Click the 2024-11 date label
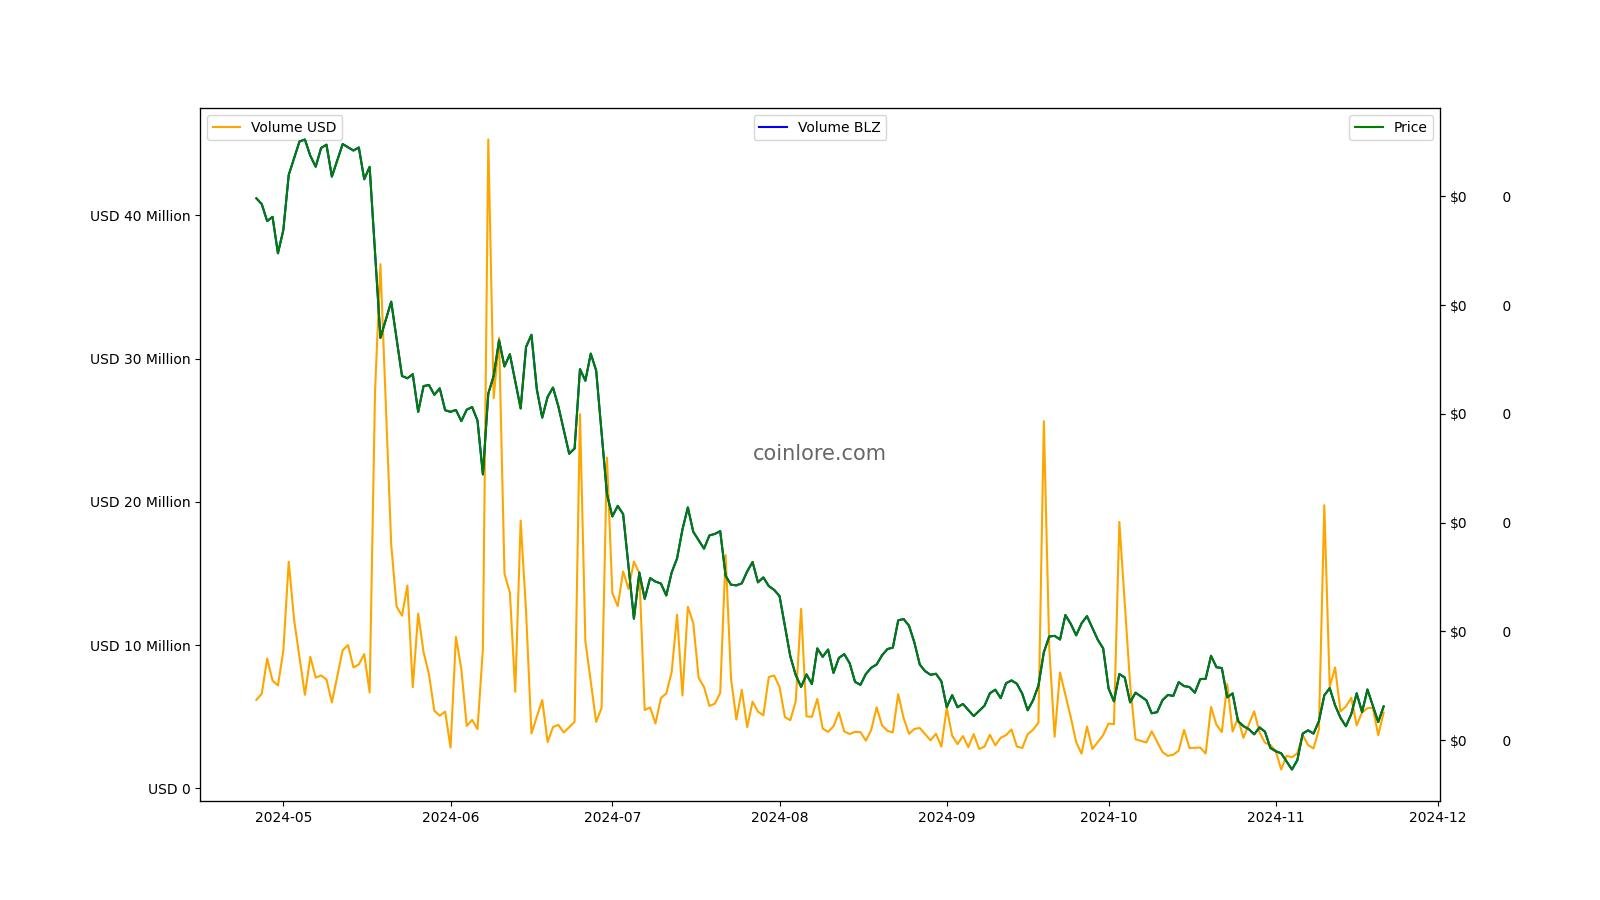 click(x=1276, y=817)
